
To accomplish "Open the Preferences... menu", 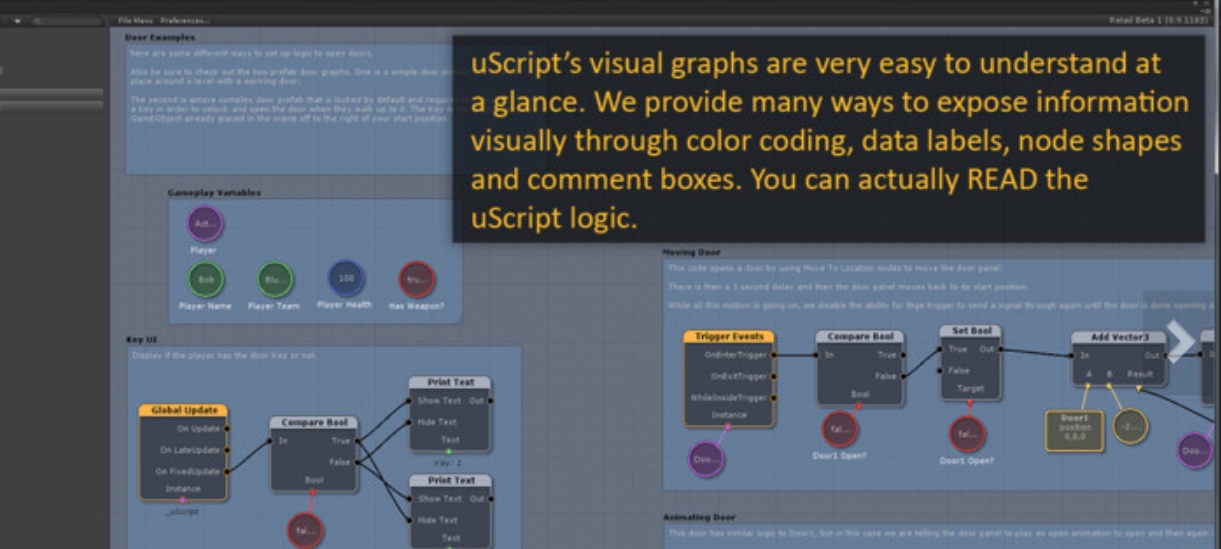I will [x=185, y=20].
